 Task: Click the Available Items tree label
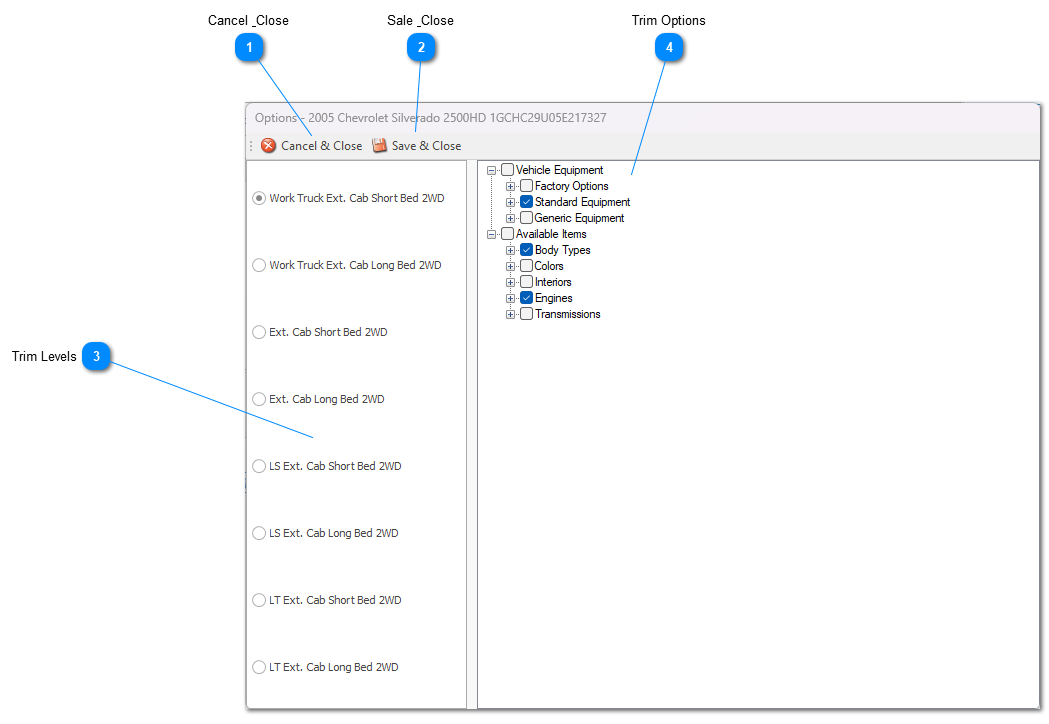[x=551, y=234]
